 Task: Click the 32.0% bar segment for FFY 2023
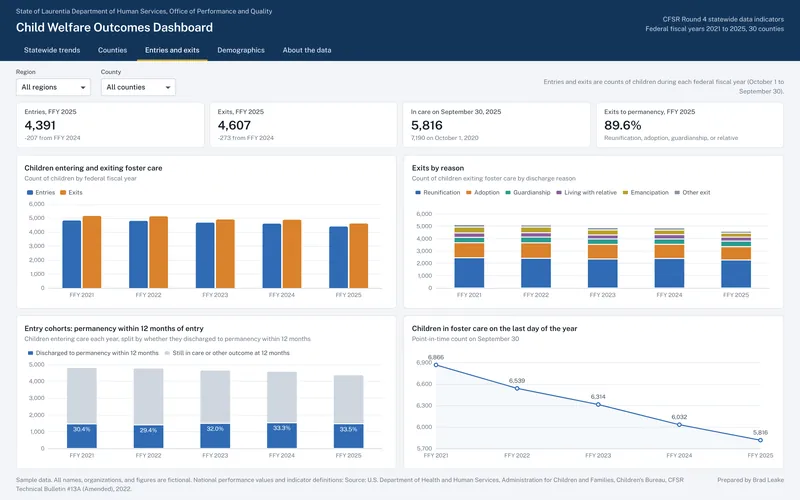pyautogui.click(x=215, y=436)
